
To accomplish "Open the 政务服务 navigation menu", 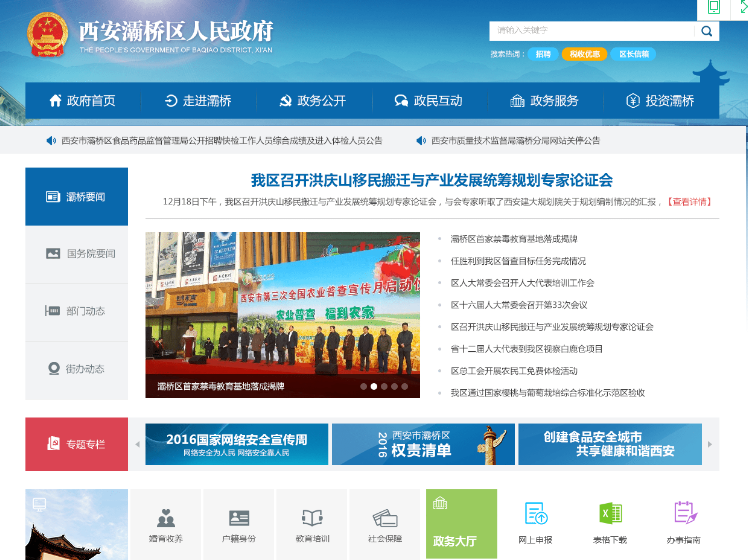I will pyautogui.click(x=544, y=101).
